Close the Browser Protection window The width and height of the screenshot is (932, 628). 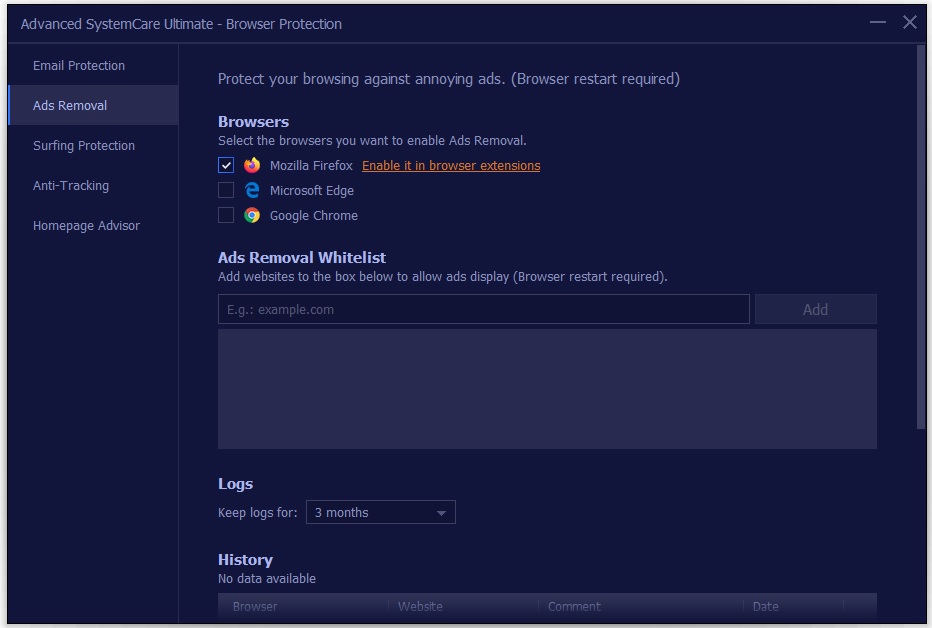point(909,22)
